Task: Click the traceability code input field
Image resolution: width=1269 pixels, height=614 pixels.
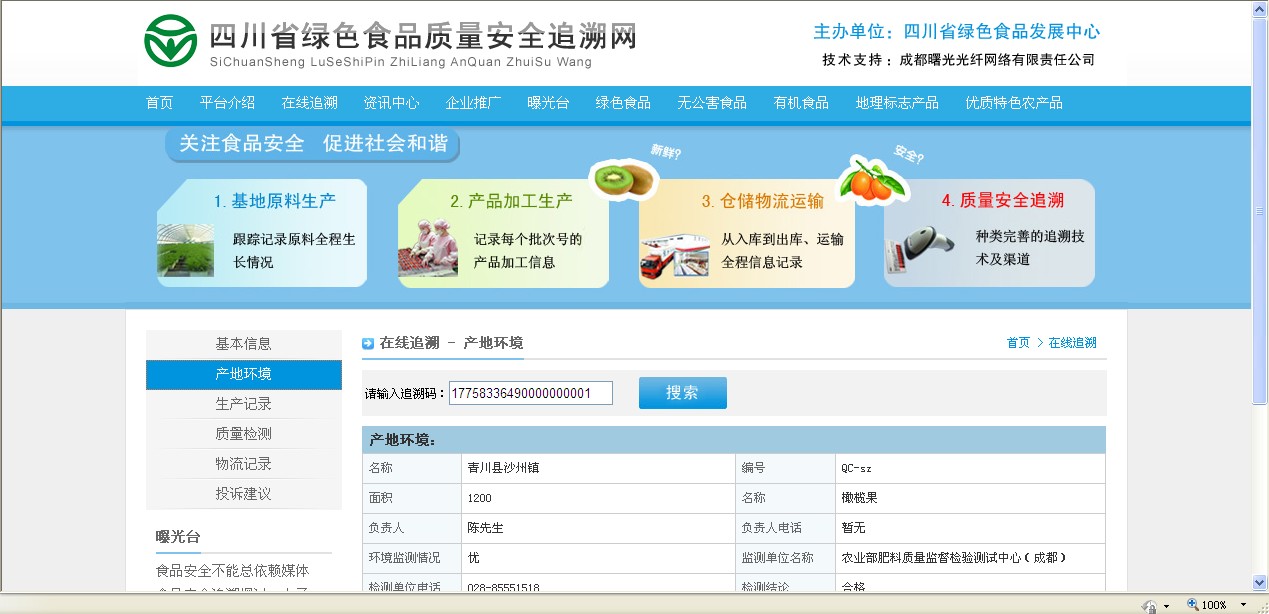Action: (x=530, y=393)
